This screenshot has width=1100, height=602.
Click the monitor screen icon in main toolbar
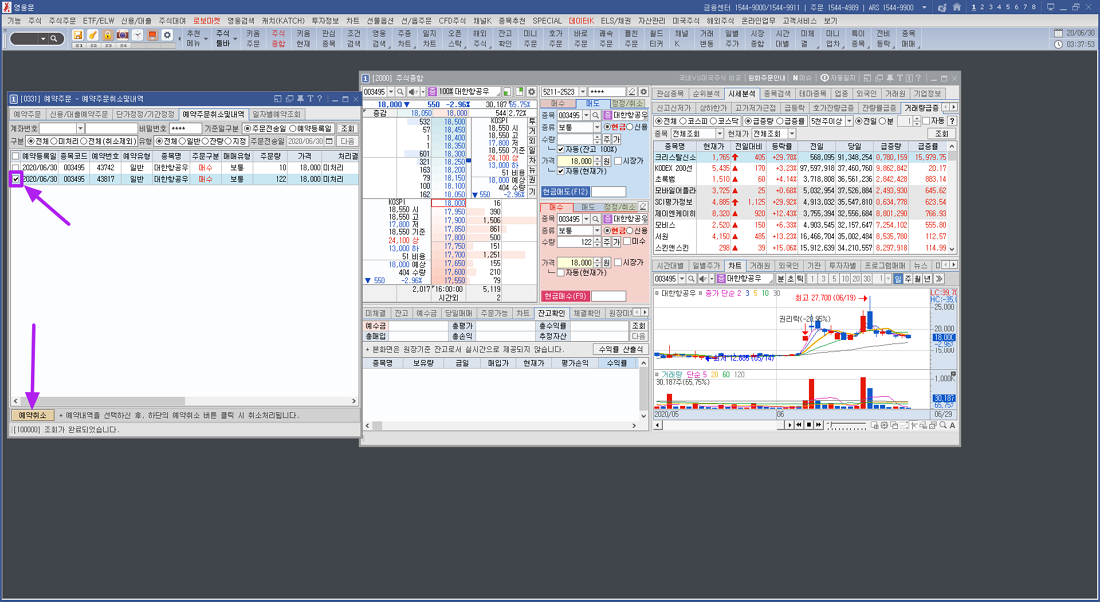(x=152, y=35)
